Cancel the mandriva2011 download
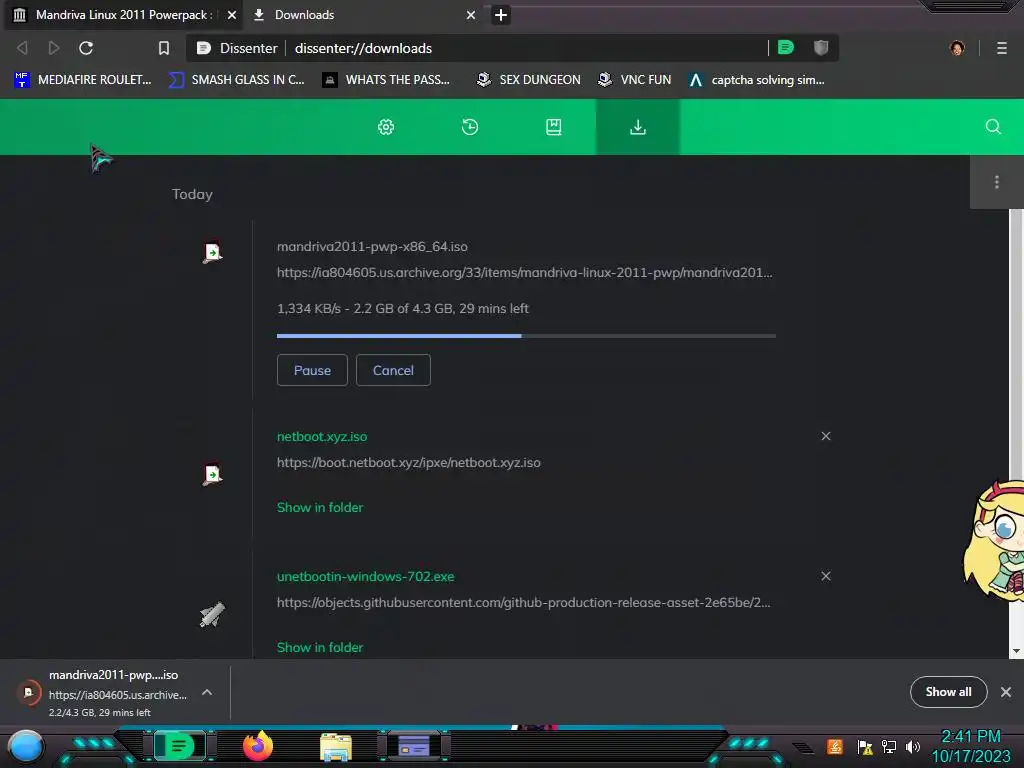Screen dimensions: 1024x768 (393, 370)
